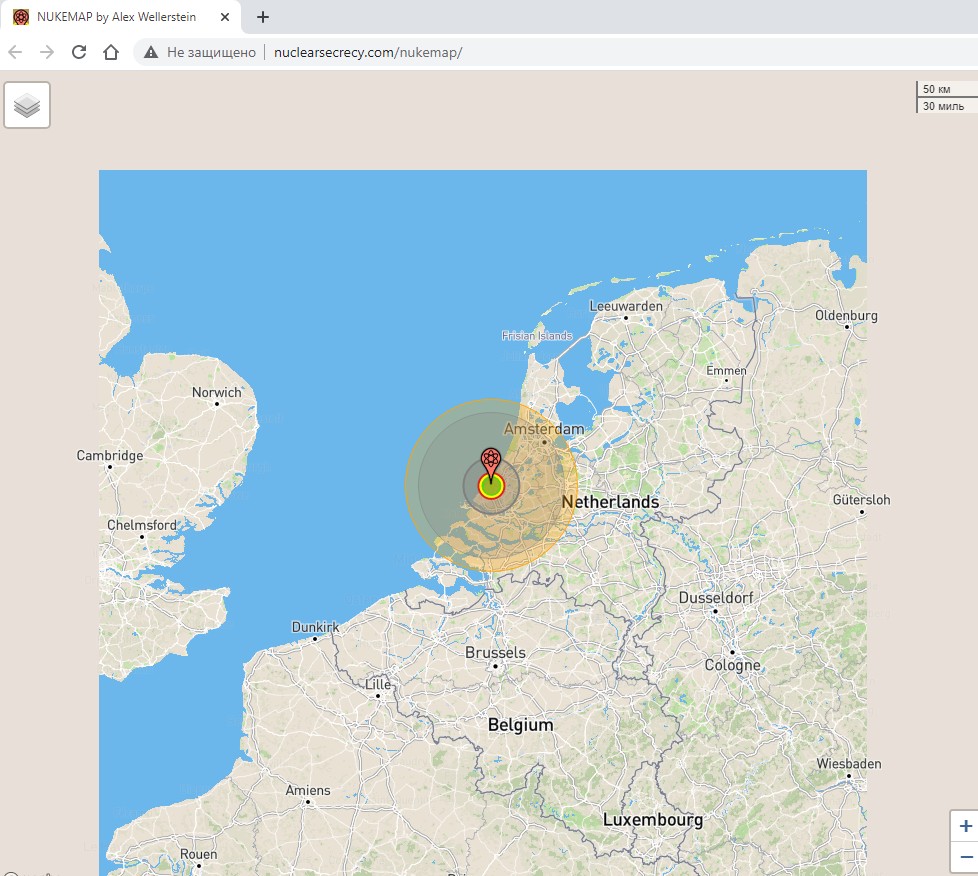The image size is (978, 876).
Task: Click the Lille city label
Action: 377,684
